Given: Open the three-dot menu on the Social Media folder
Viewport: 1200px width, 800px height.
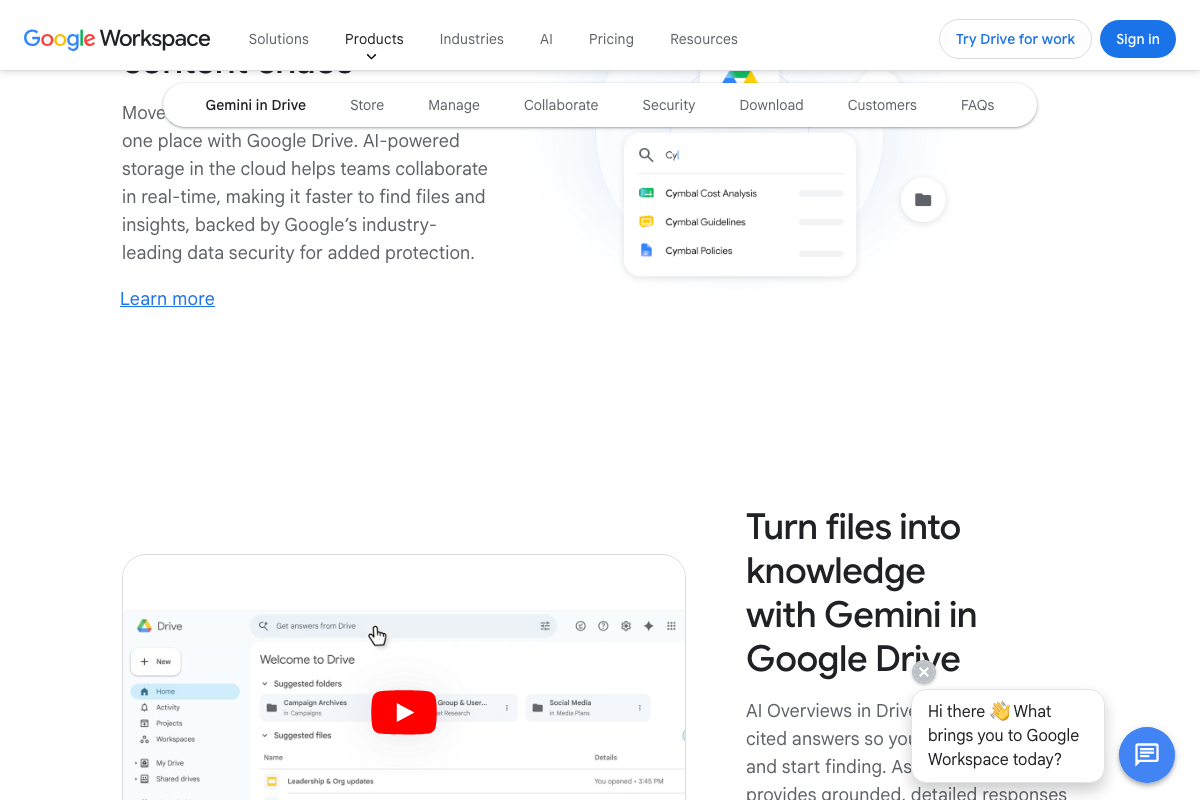Looking at the screenshot, I should pyautogui.click(x=639, y=708).
